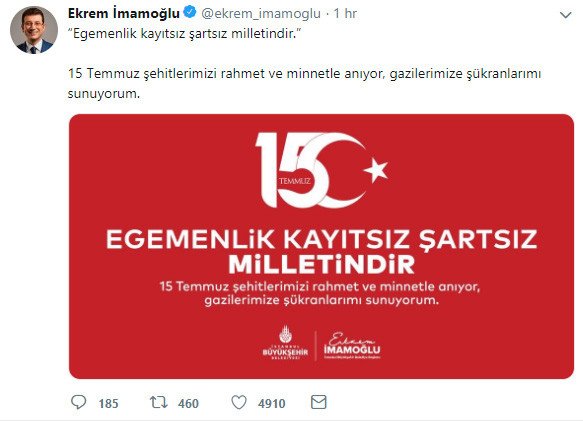Open Ekrem İmamoğlu's profile picture
The width and height of the screenshot is (583, 427).
click(34, 30)
